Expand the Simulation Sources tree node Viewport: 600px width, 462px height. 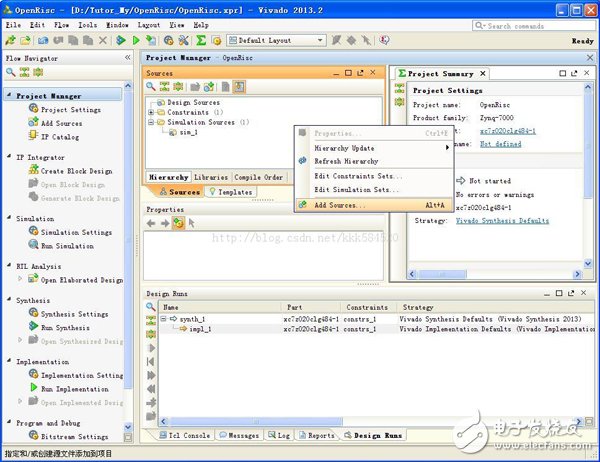(x=151, y=121)
